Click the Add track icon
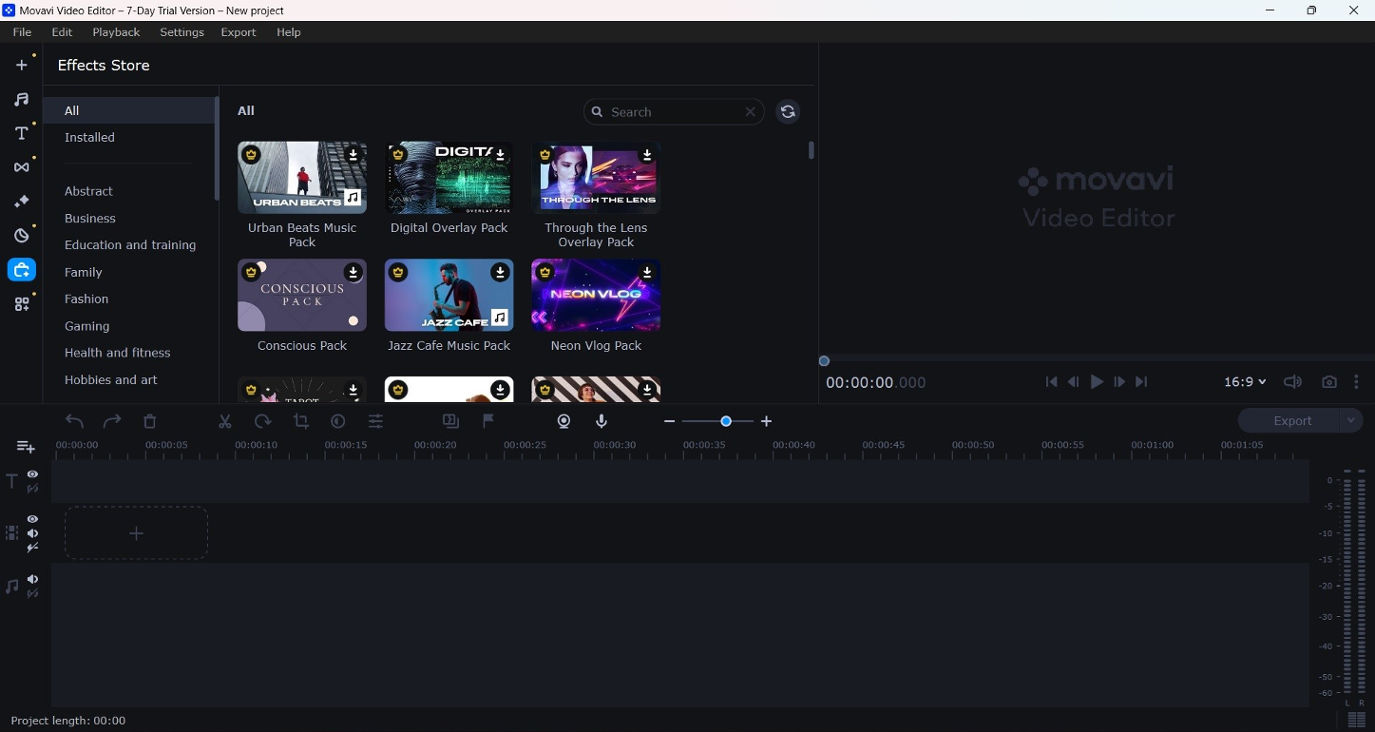 pos(26,446)
